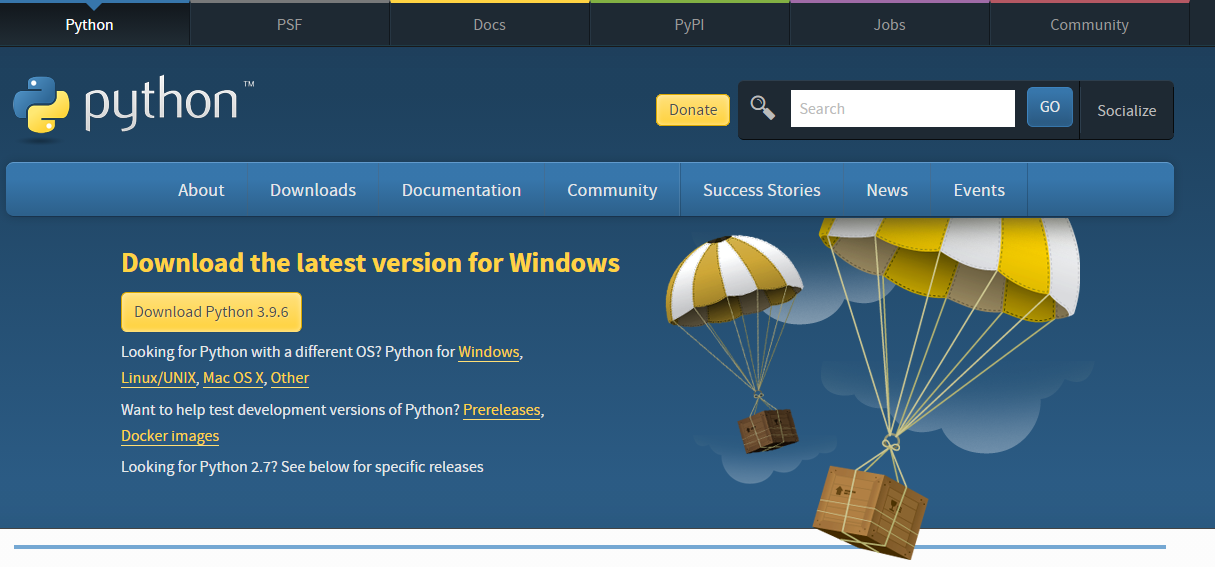Open the Docs top tab
1215x567 pixels.
click(489, 25)
